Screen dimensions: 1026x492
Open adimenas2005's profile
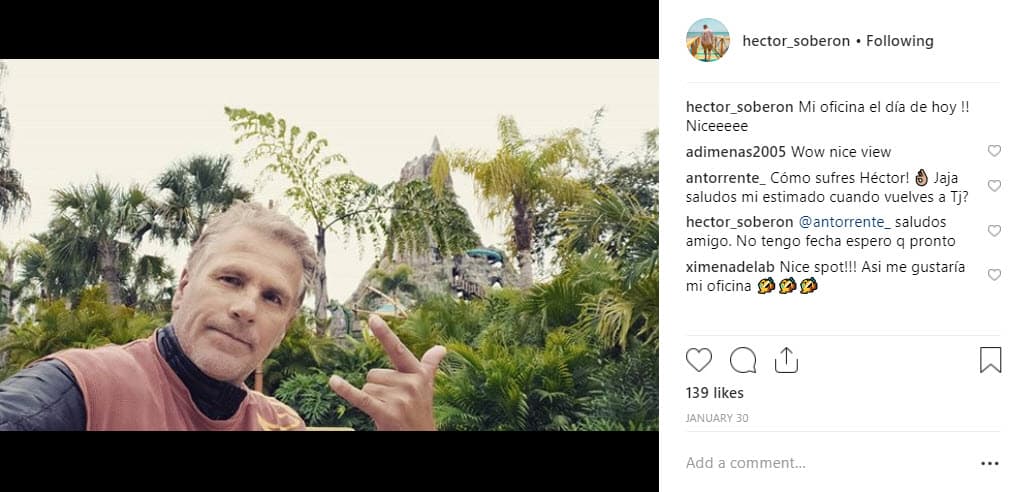(x=736, y=152)
